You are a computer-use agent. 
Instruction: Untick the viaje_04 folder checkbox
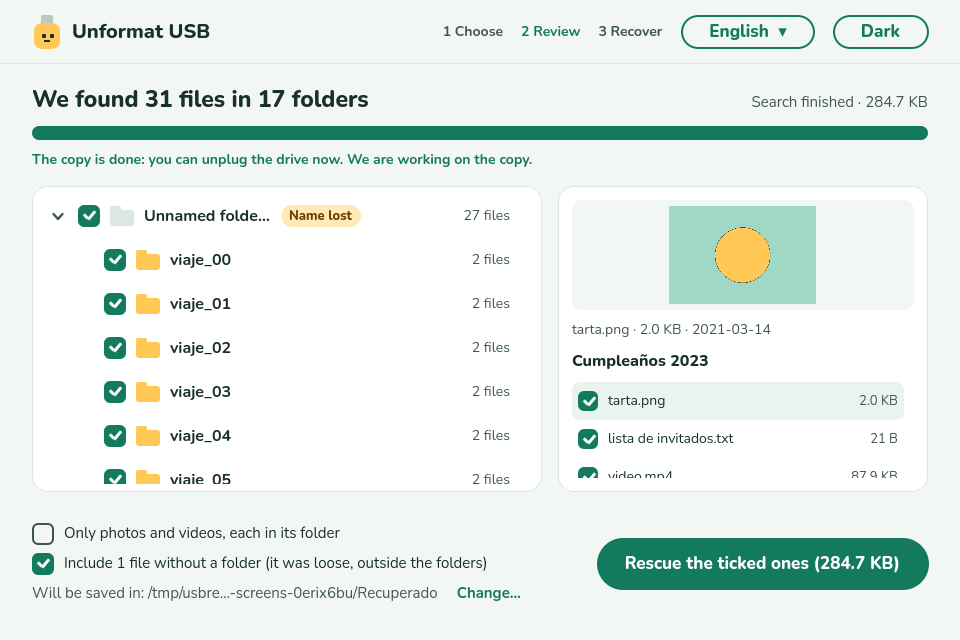pyautogui.click(x=115, y=436)
